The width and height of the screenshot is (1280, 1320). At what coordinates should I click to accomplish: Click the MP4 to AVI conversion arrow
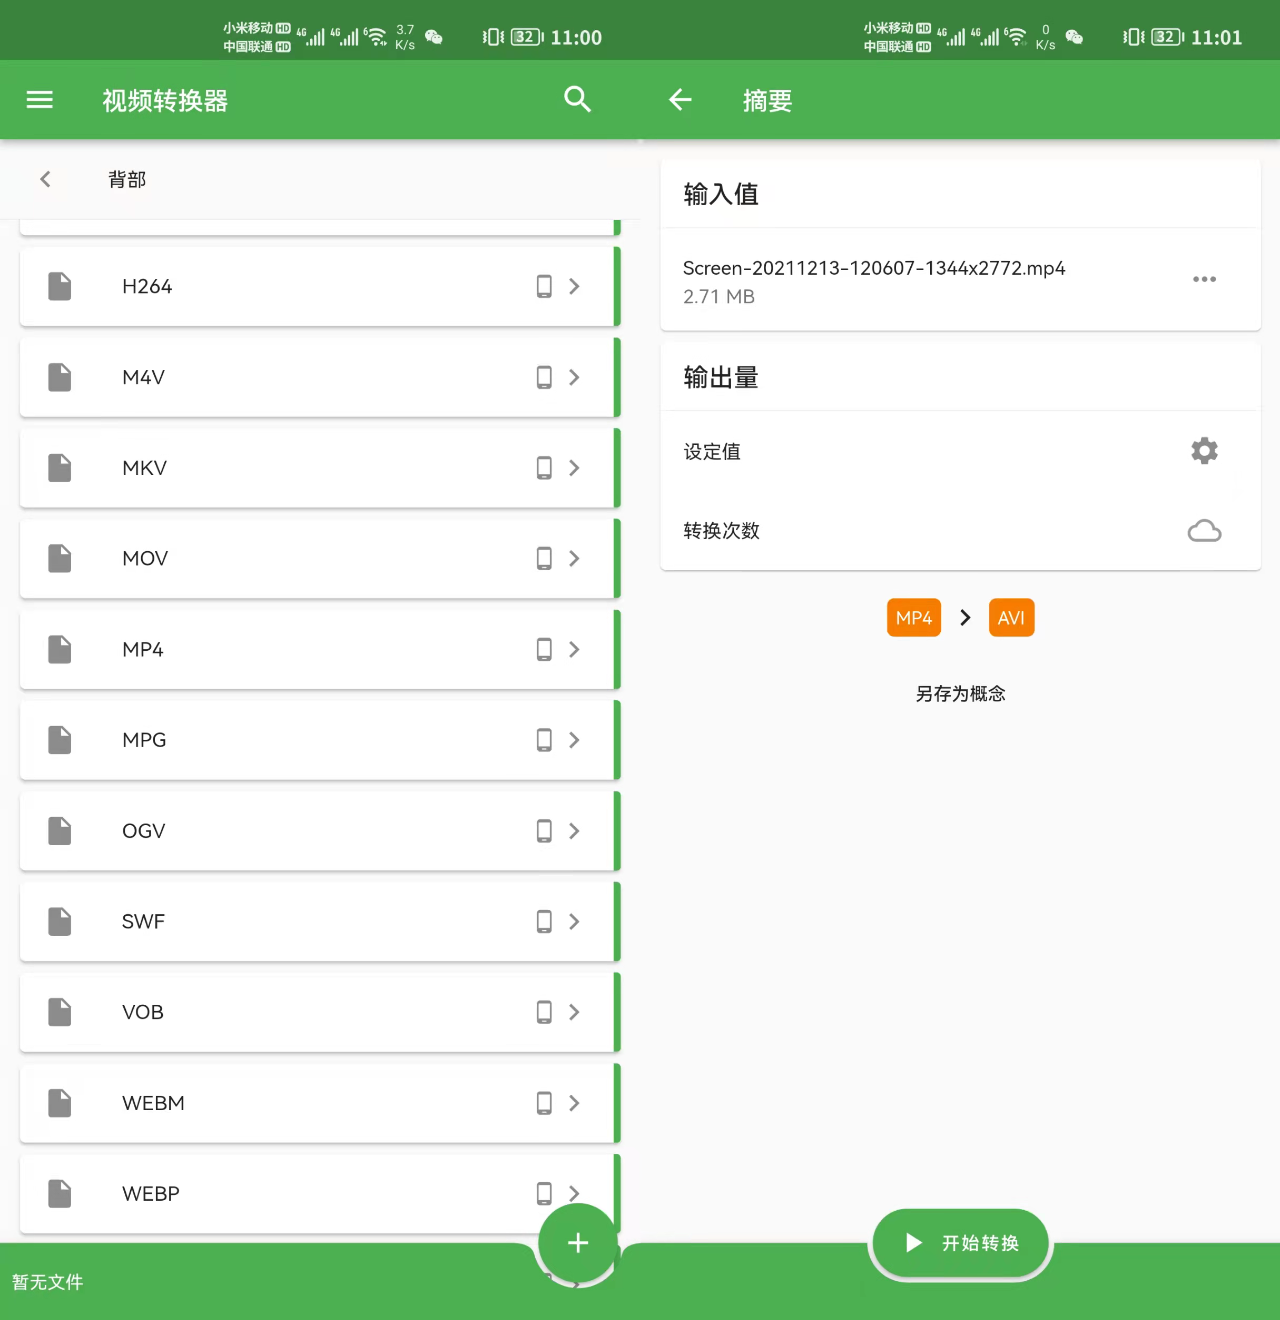[963, 617]
